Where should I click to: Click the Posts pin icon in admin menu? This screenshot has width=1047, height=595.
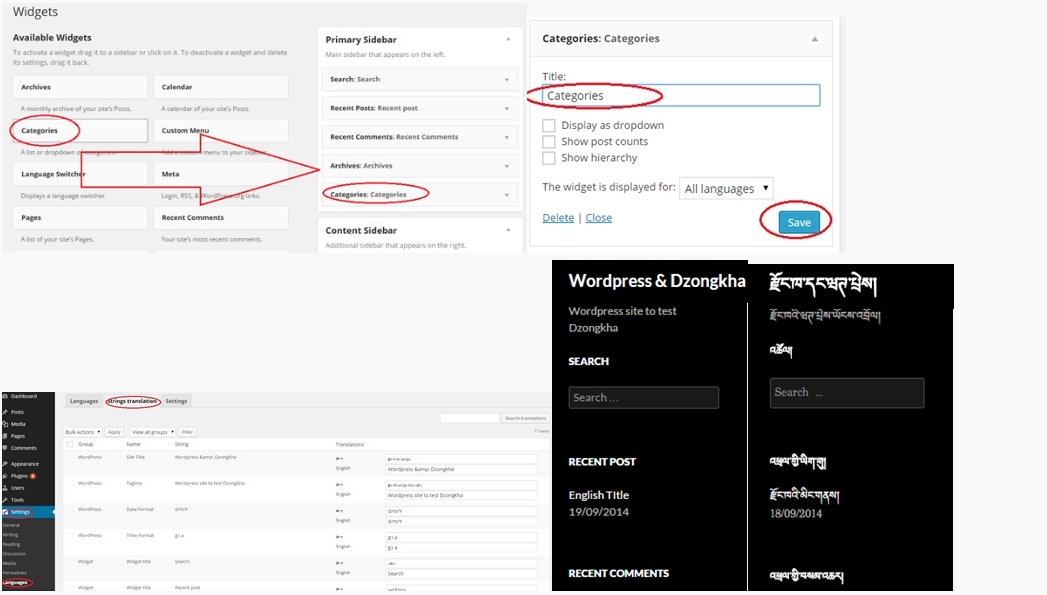[6, 412]
